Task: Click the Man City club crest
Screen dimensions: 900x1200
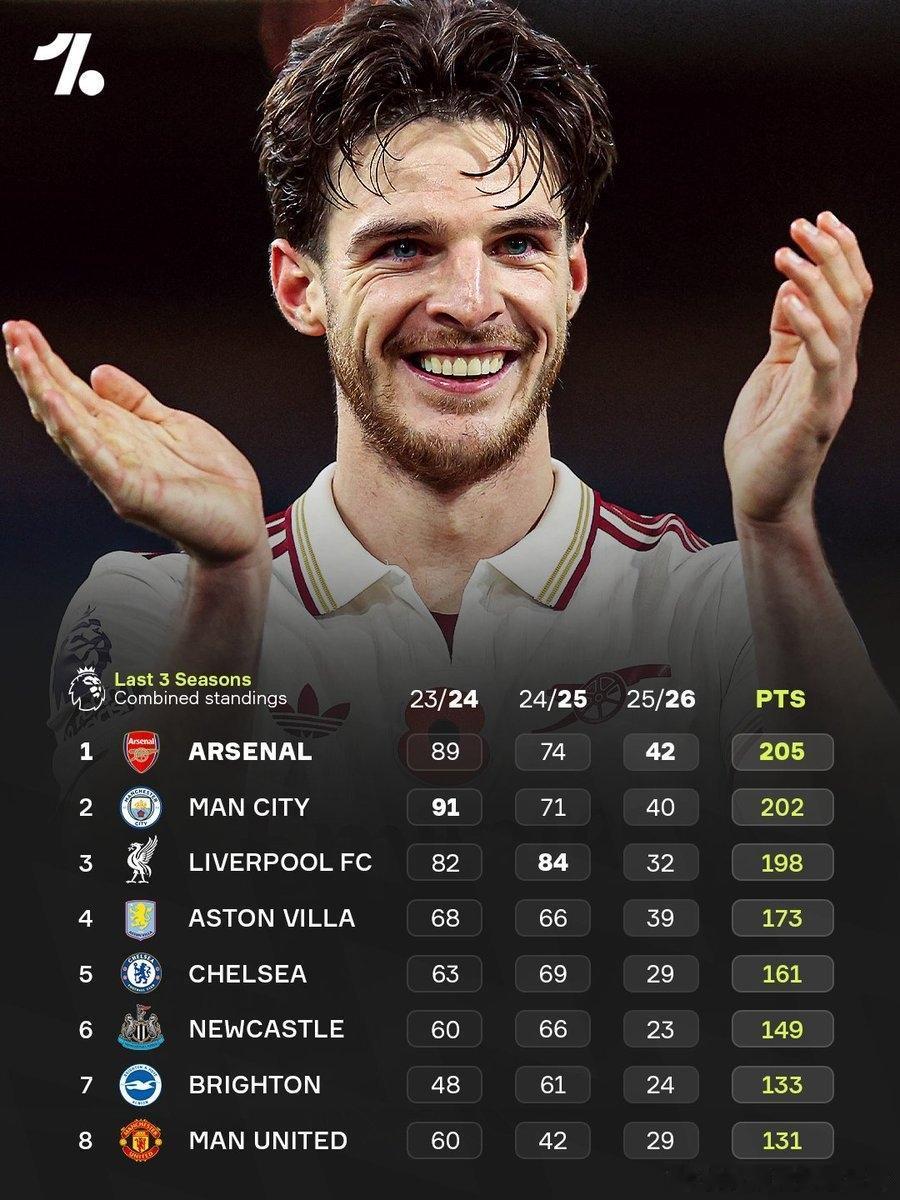Action: pyautogui.click(x=141, y=807)
